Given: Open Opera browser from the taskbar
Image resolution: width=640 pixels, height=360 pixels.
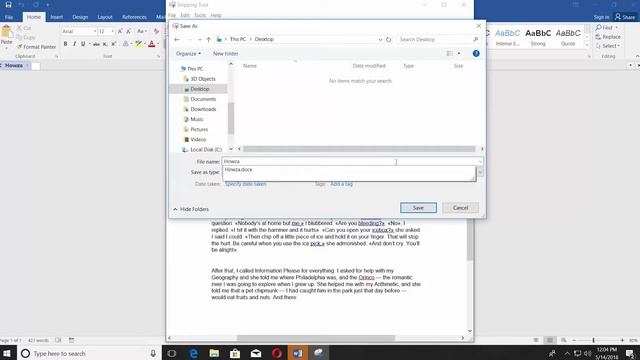Looking at the screenshot, I should 277,353.
